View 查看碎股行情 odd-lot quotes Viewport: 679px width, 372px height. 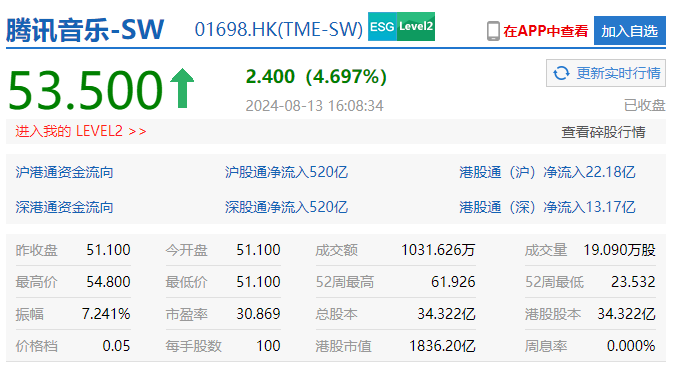tap(603, 132)
